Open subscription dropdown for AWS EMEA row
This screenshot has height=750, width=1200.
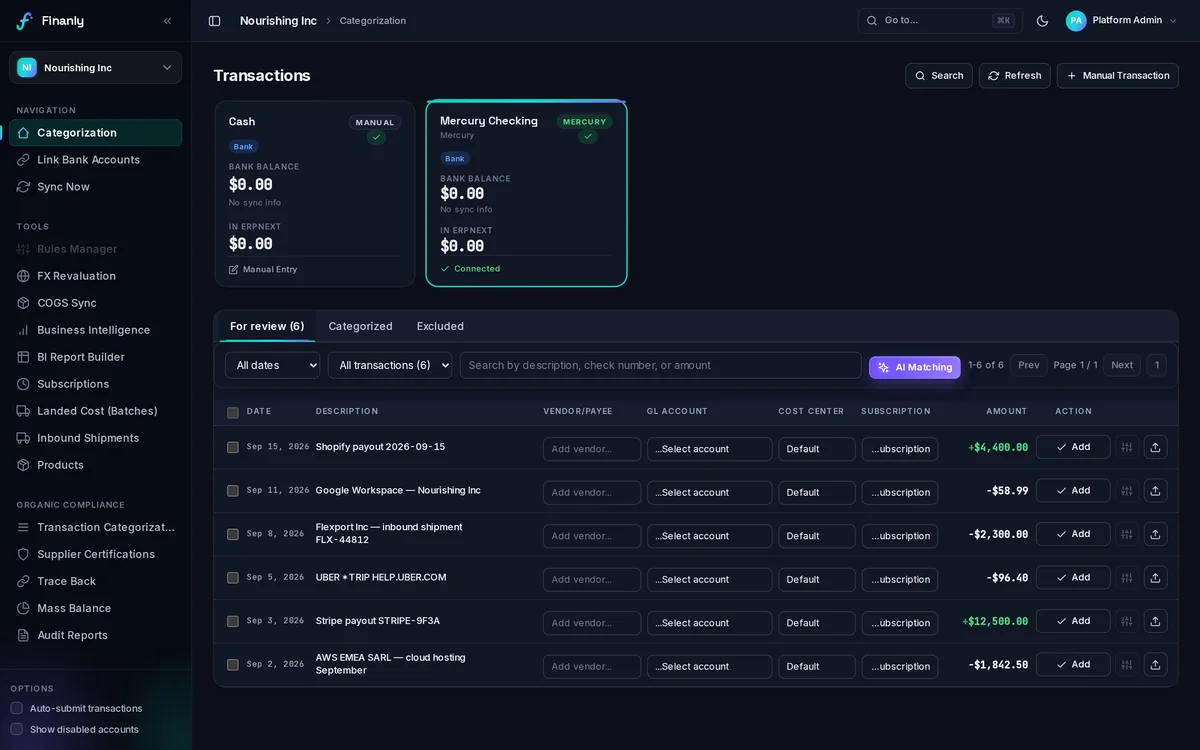(x=900, y=666)
